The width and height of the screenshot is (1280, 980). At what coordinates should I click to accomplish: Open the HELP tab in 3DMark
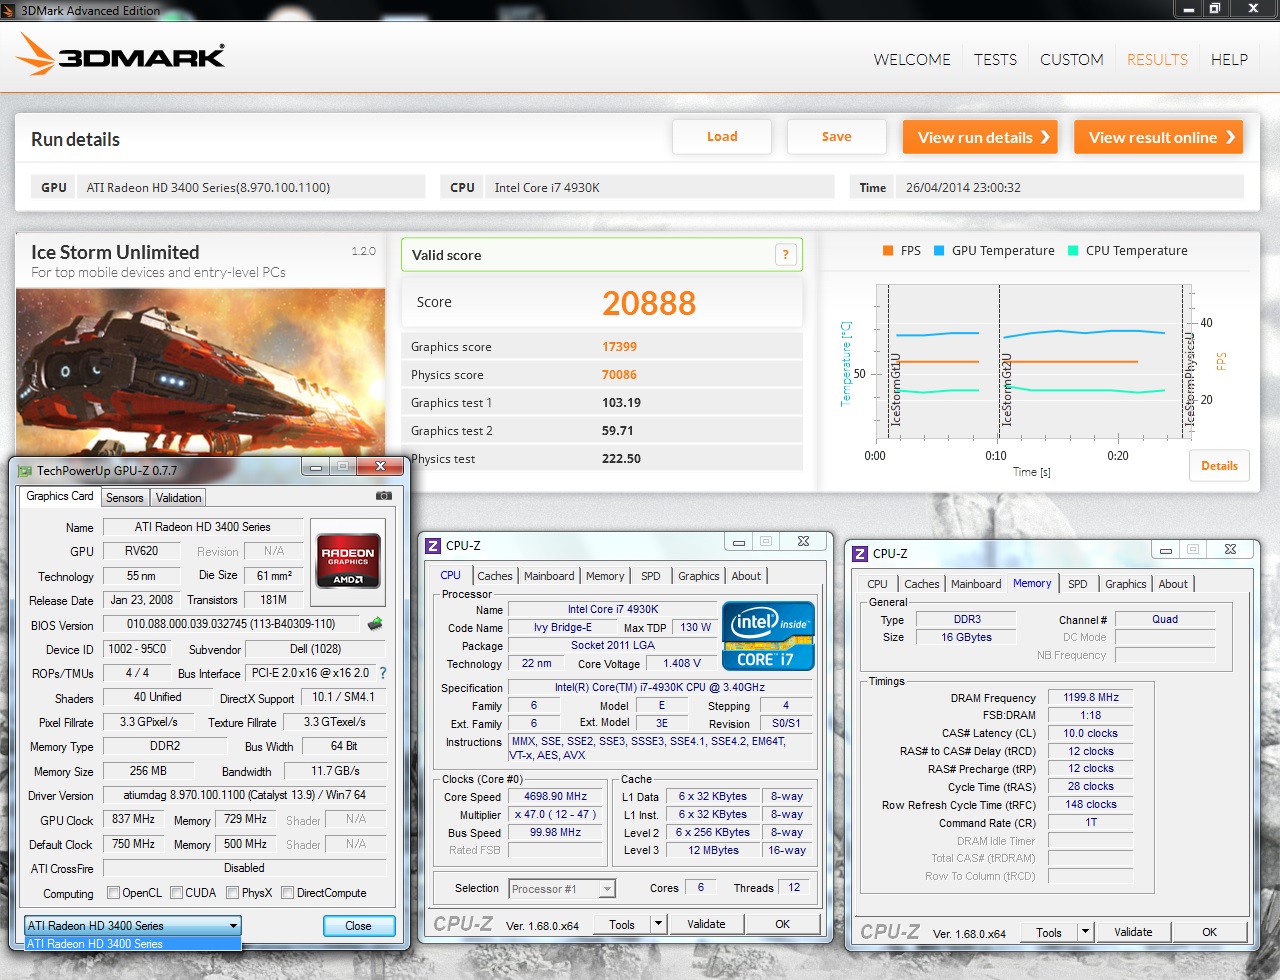(x=1229, y=59)
